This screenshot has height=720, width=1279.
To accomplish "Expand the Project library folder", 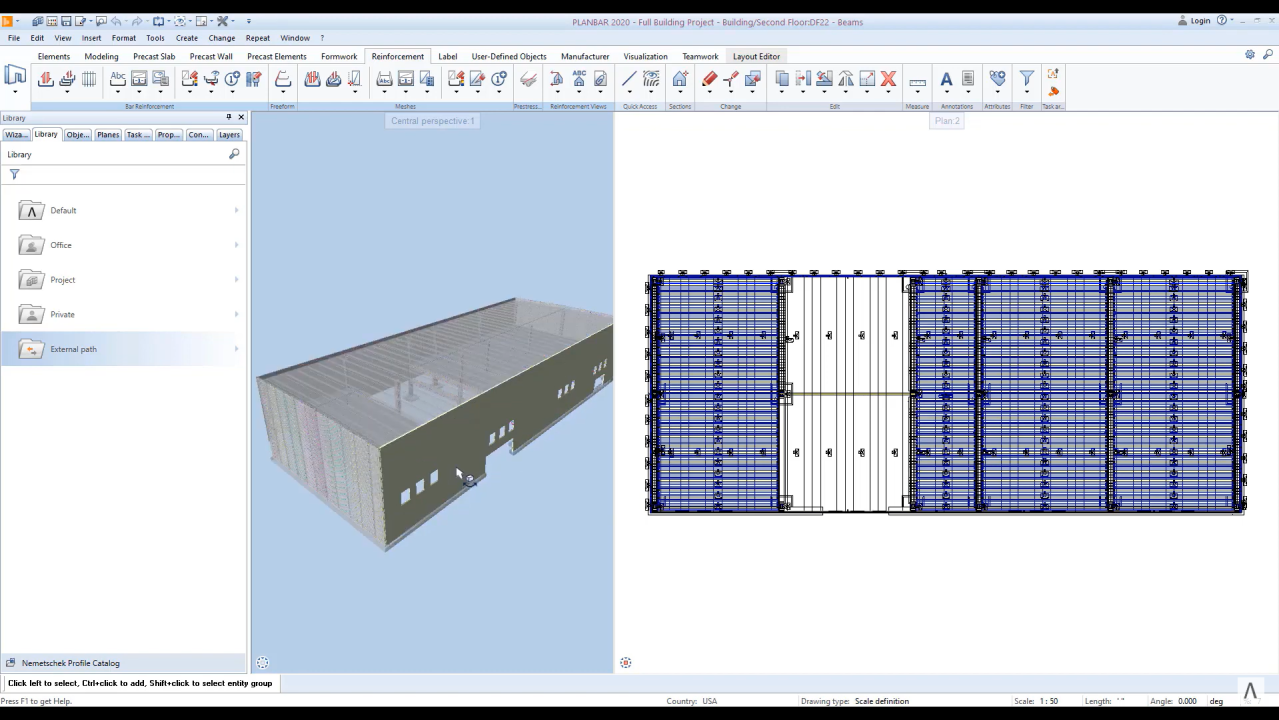I will click(235, 280).
